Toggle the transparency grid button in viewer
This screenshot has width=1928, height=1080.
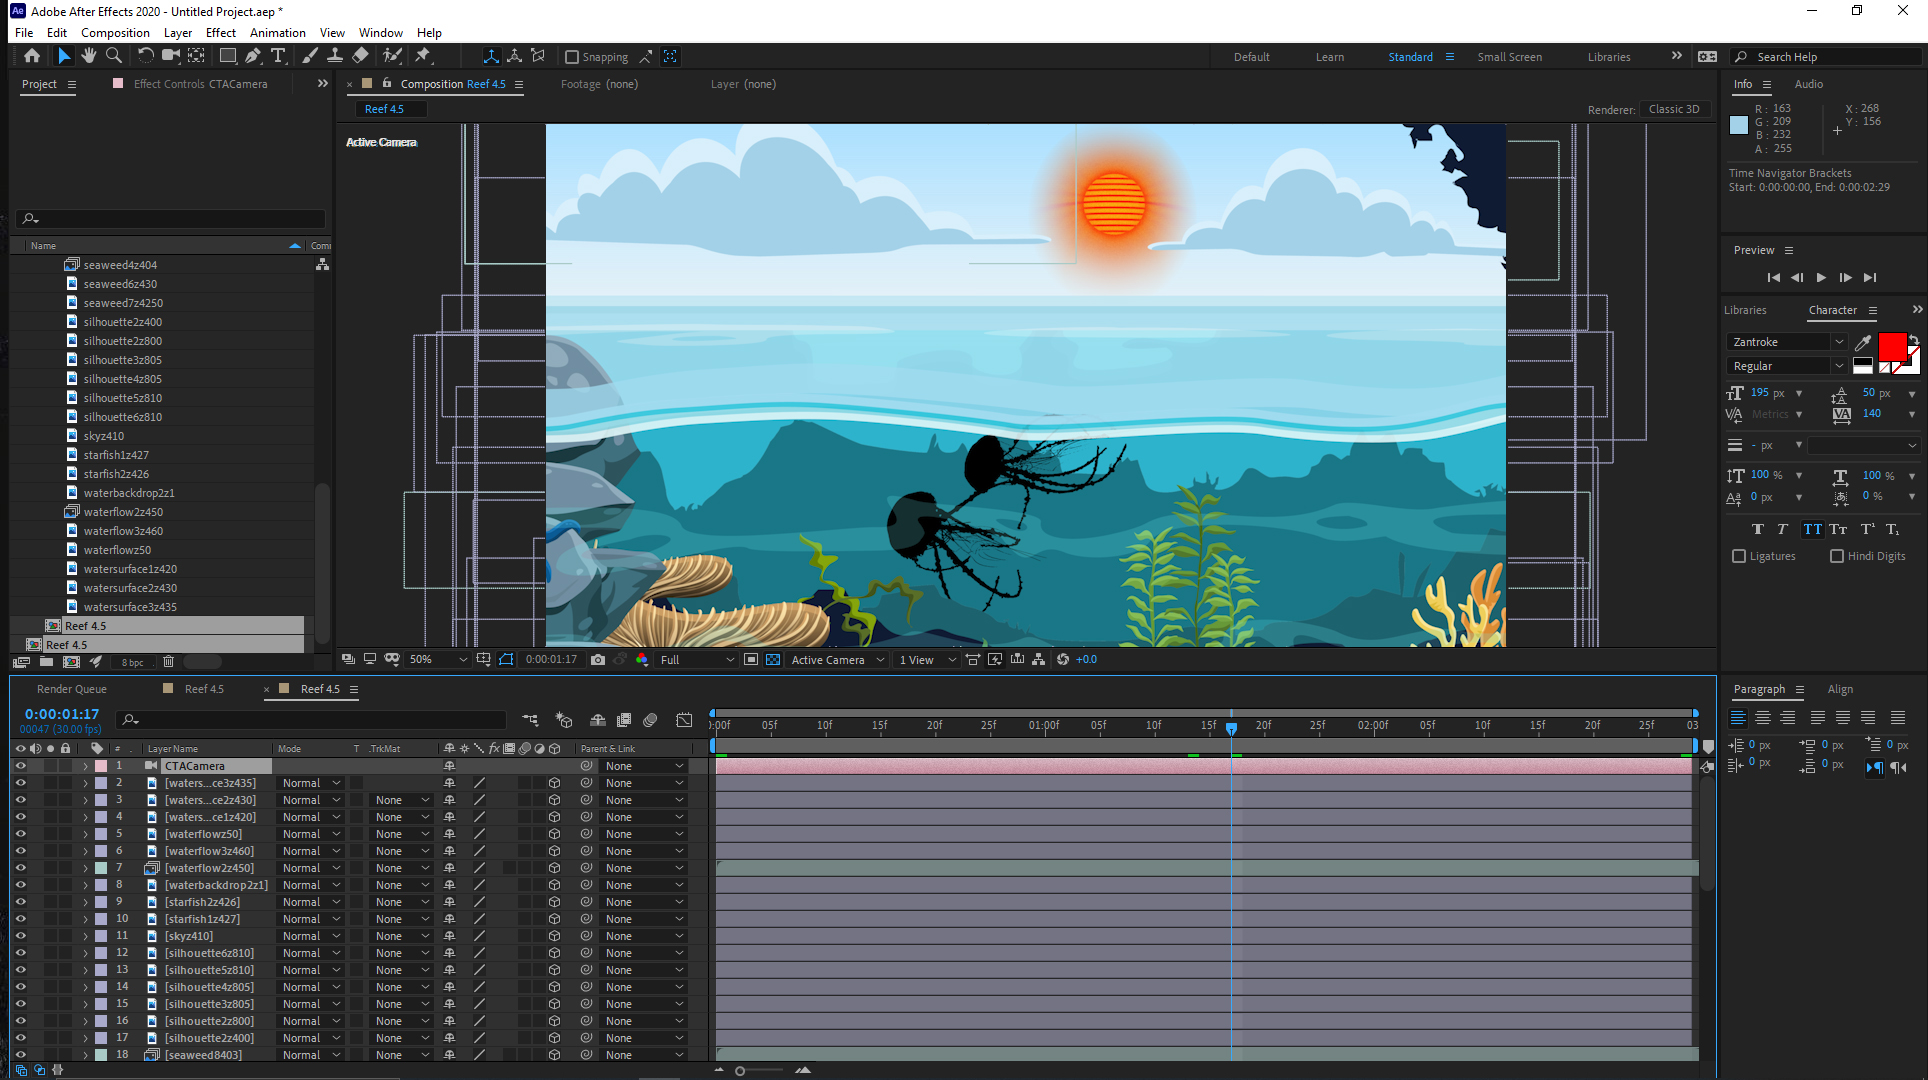(773, 660)
